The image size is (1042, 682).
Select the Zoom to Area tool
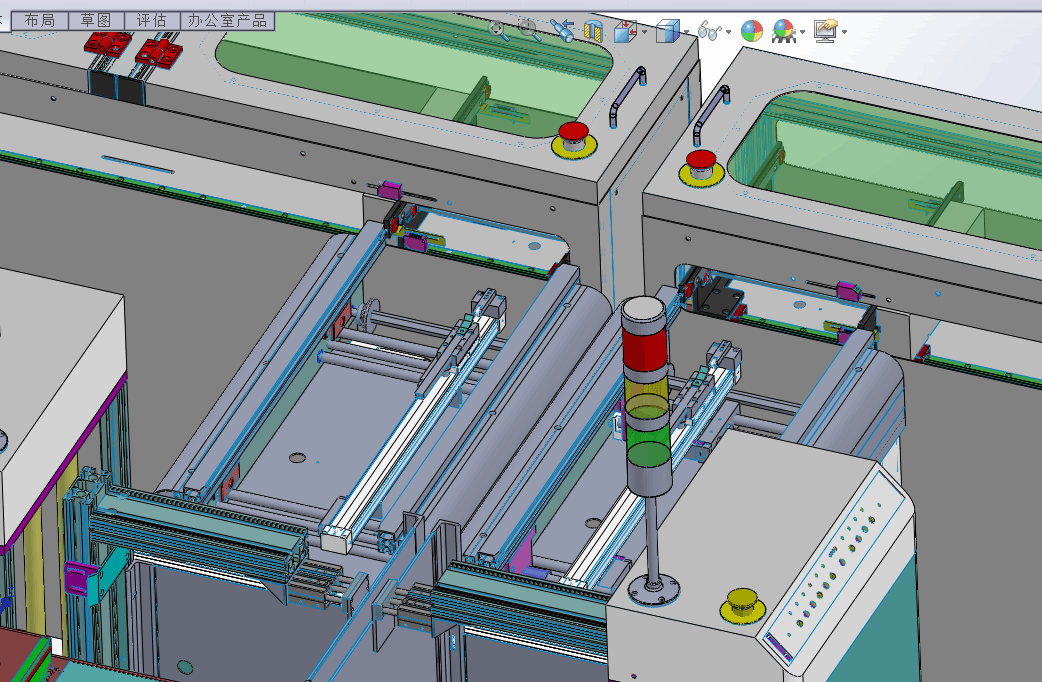[x=530, y=31]
